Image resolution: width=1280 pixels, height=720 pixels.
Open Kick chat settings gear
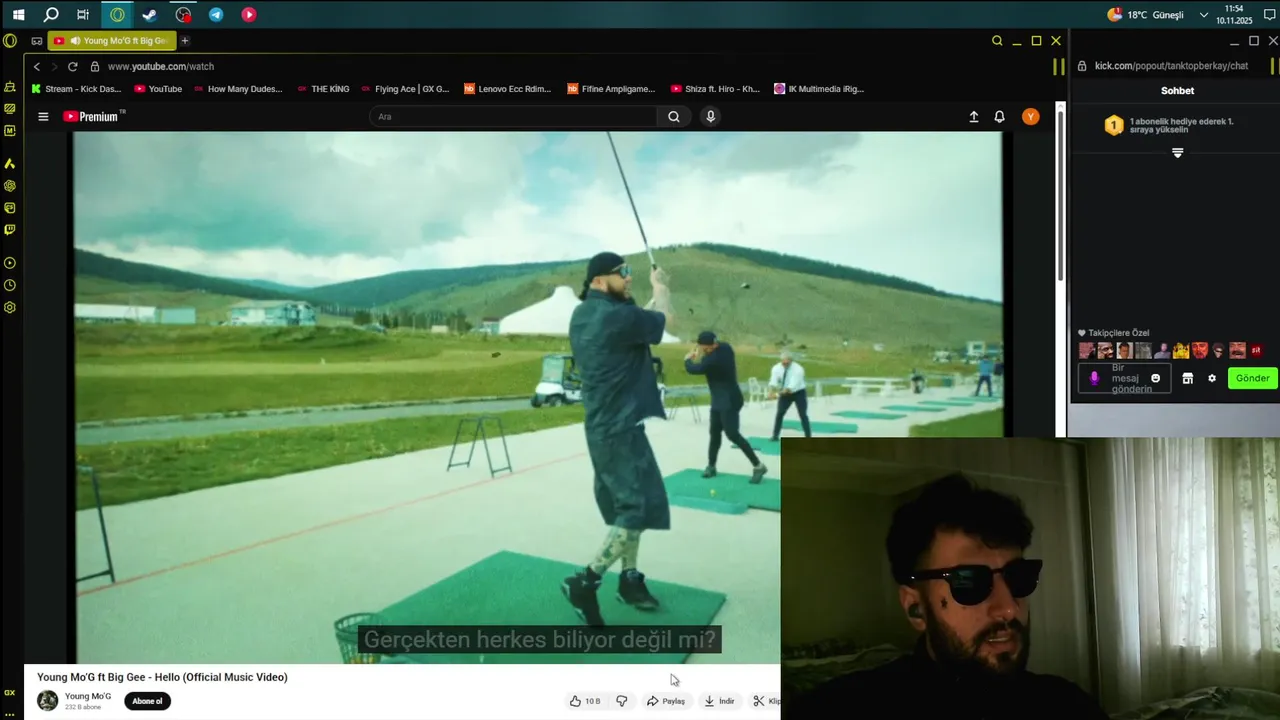[1212, 378]
